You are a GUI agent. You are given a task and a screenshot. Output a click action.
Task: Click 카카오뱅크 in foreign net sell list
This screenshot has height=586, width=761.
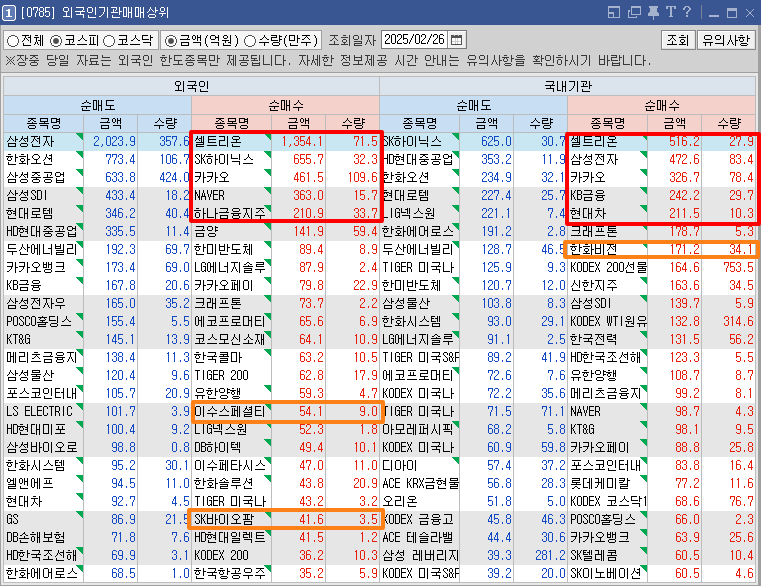[35, 267]
